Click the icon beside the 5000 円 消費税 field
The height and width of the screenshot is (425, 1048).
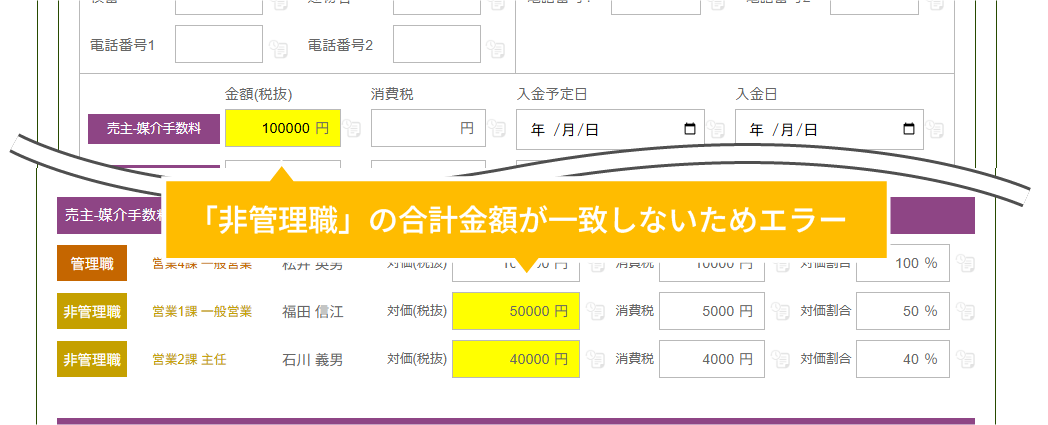(x=781, y=311)
